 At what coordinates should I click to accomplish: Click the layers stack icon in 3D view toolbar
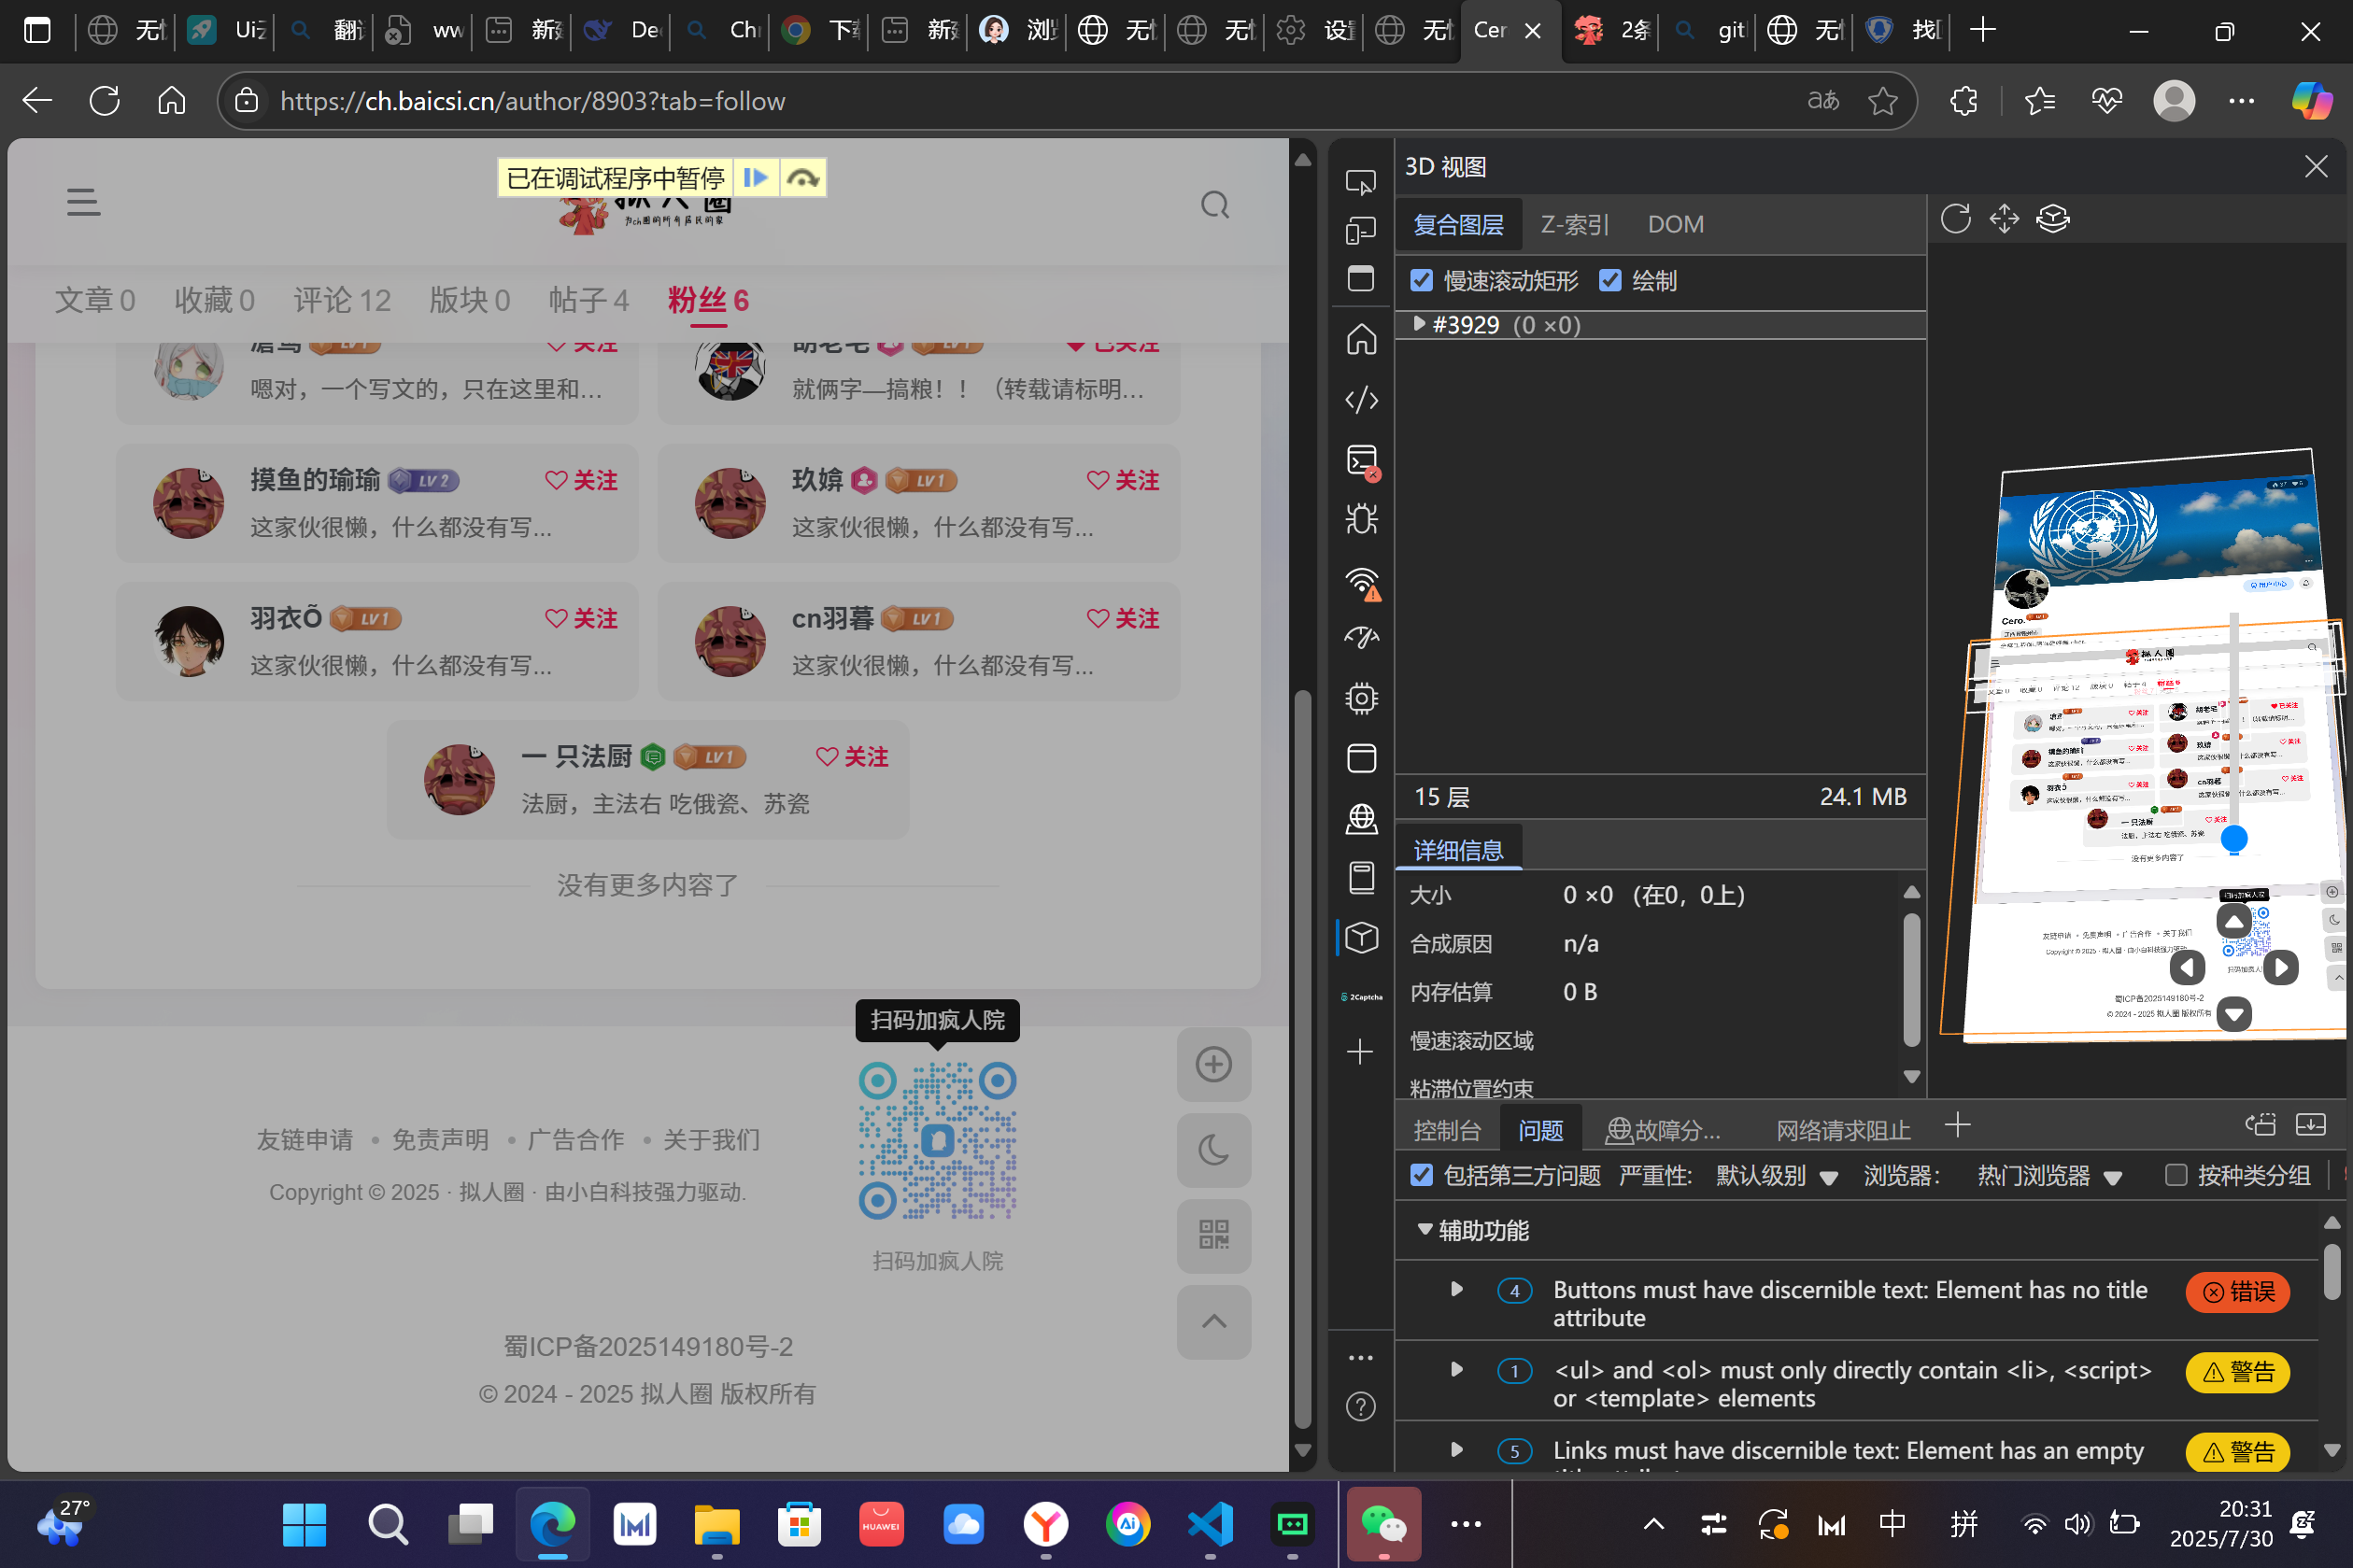pyautogui.click(x=2053, y=218)
